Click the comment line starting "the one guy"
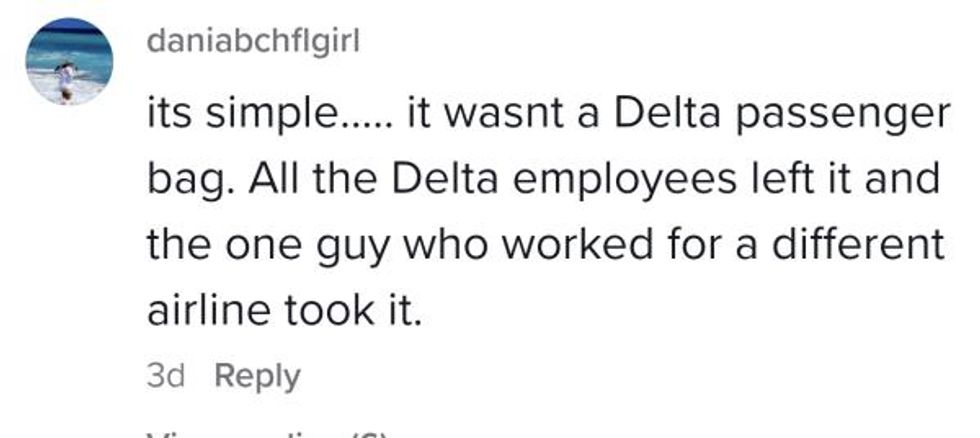 click(x=545, y=246)
